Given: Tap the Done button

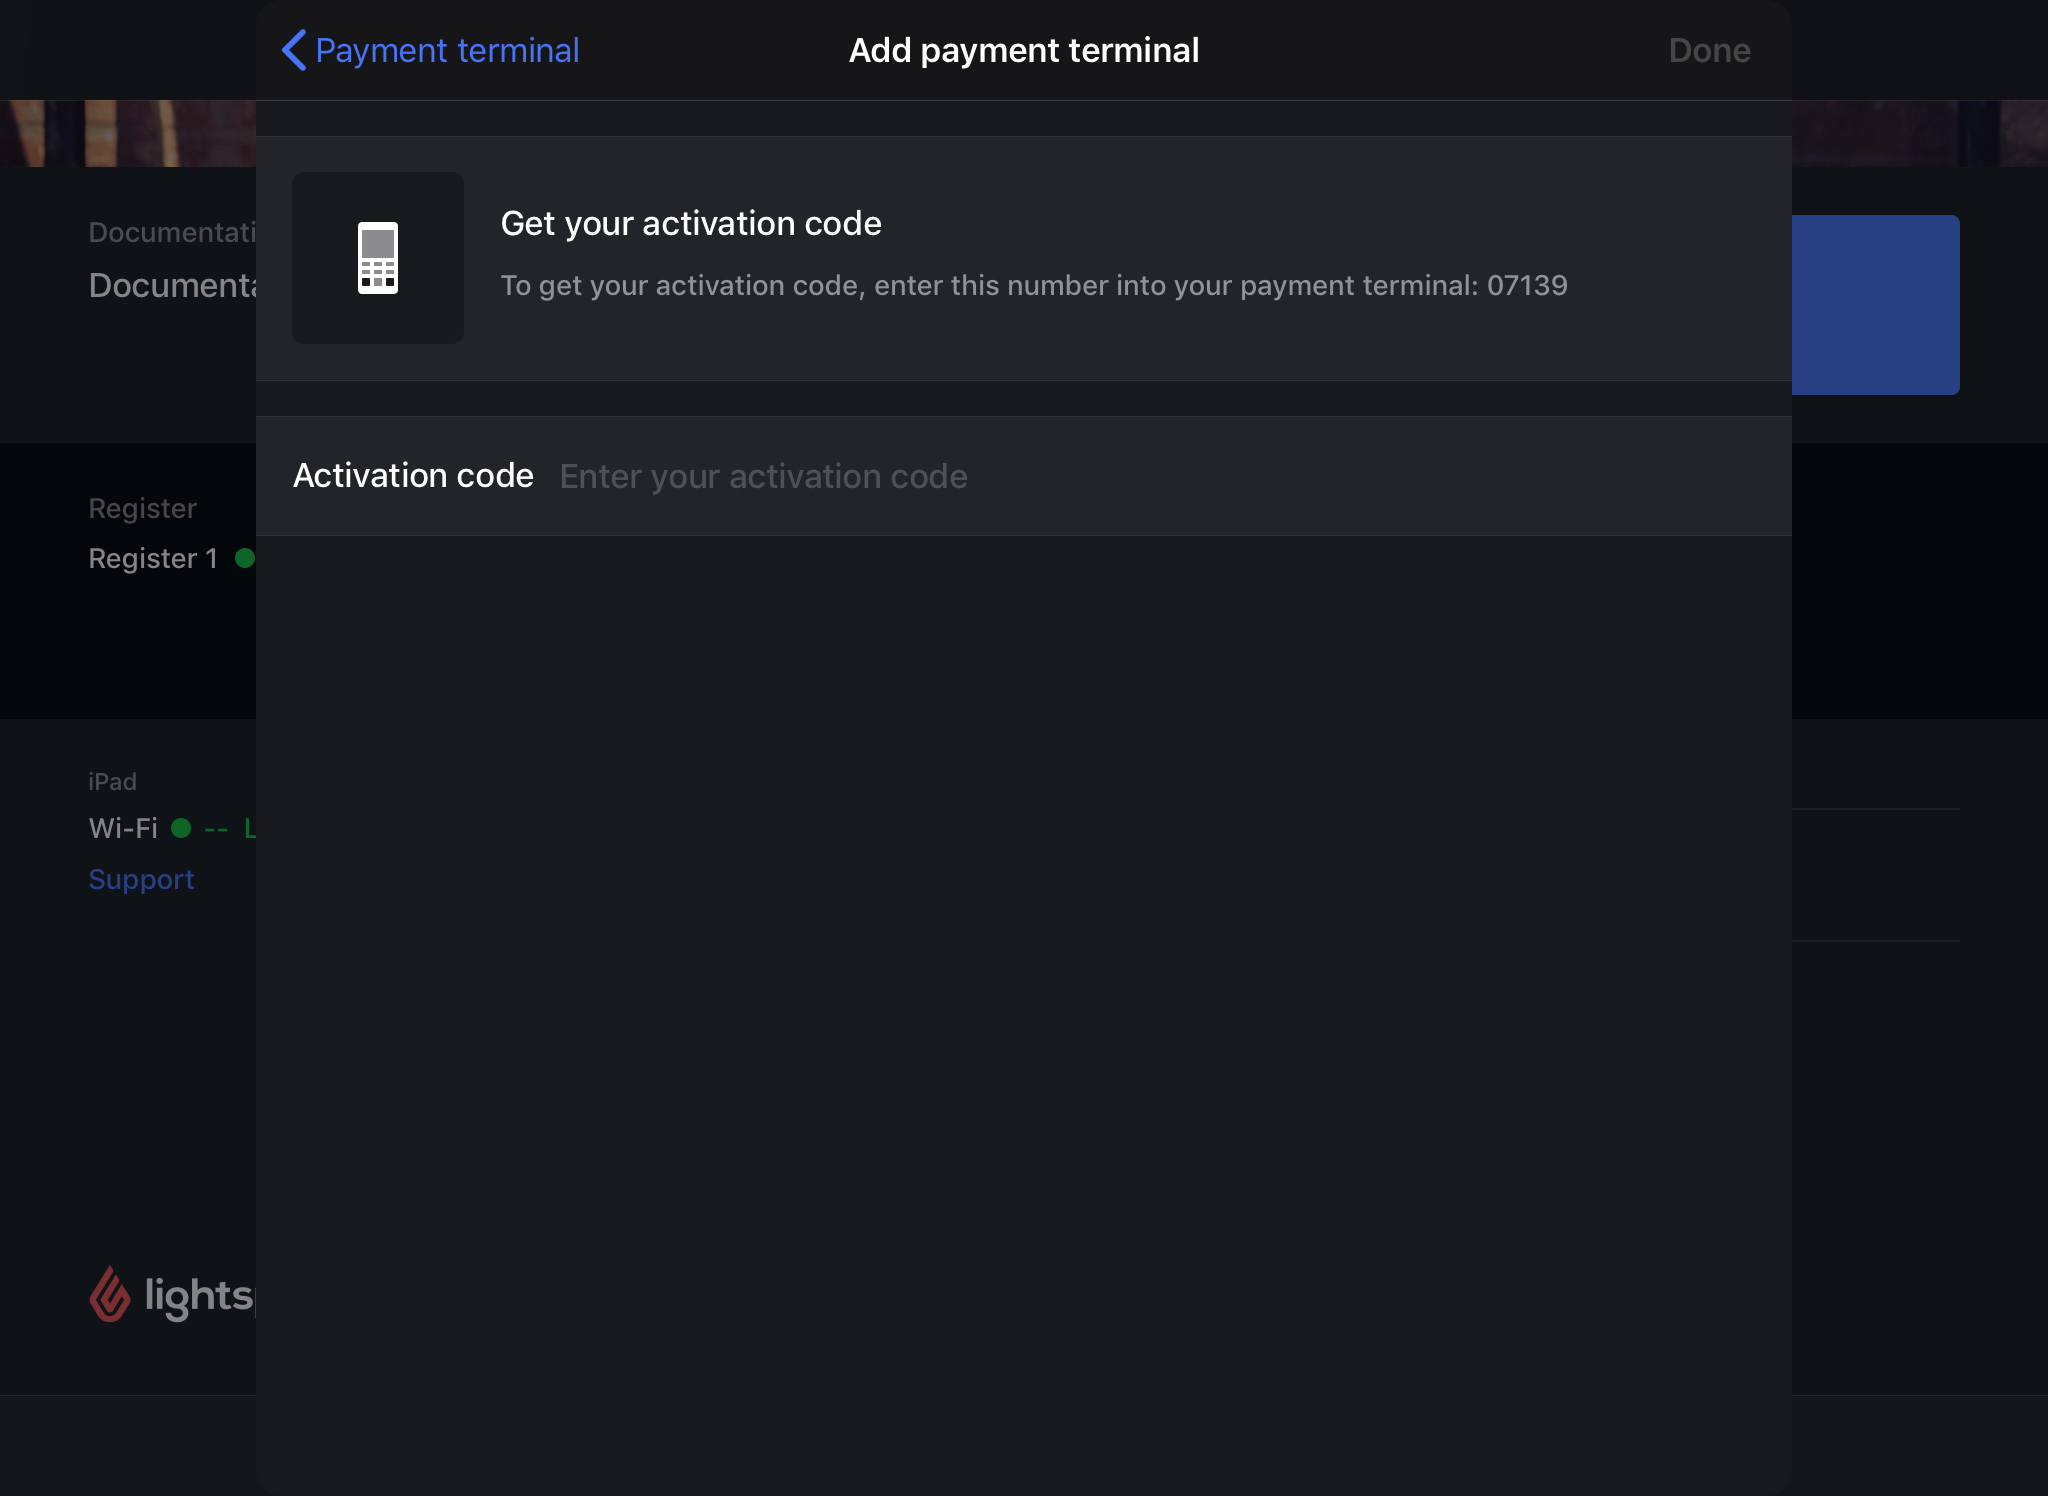Looking at the screenshot, I should pyautogui.click(x=1709, y=50).
